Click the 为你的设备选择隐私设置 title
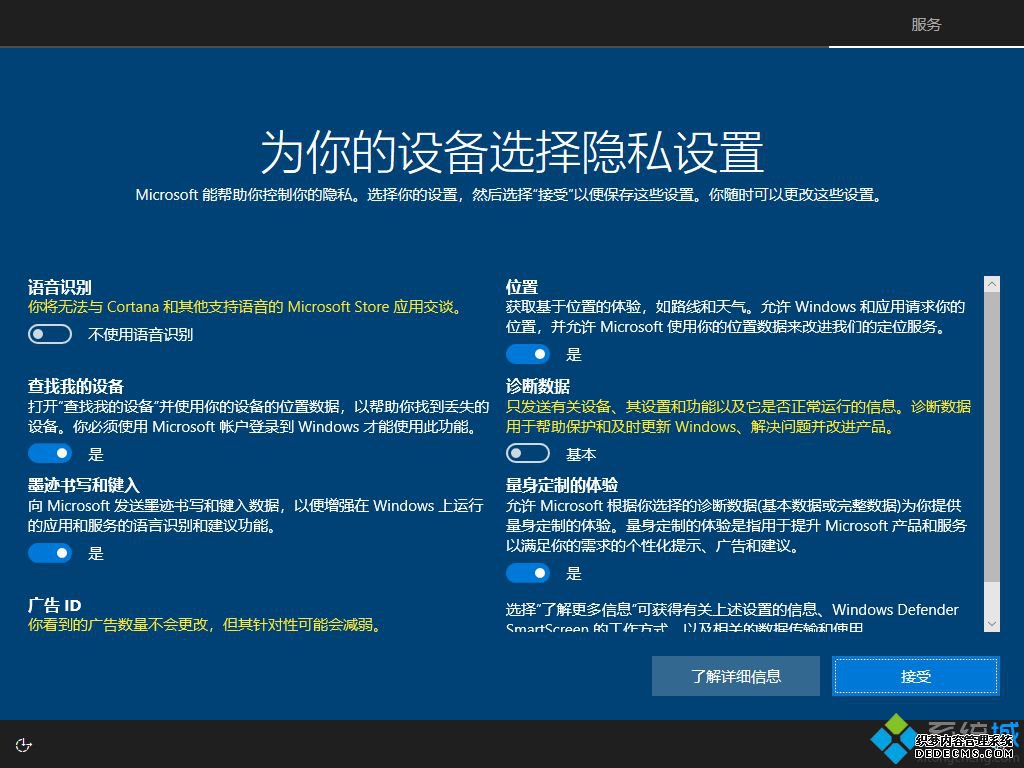The width and height of the screenshot is (1024, 768). tap(512, 152)
